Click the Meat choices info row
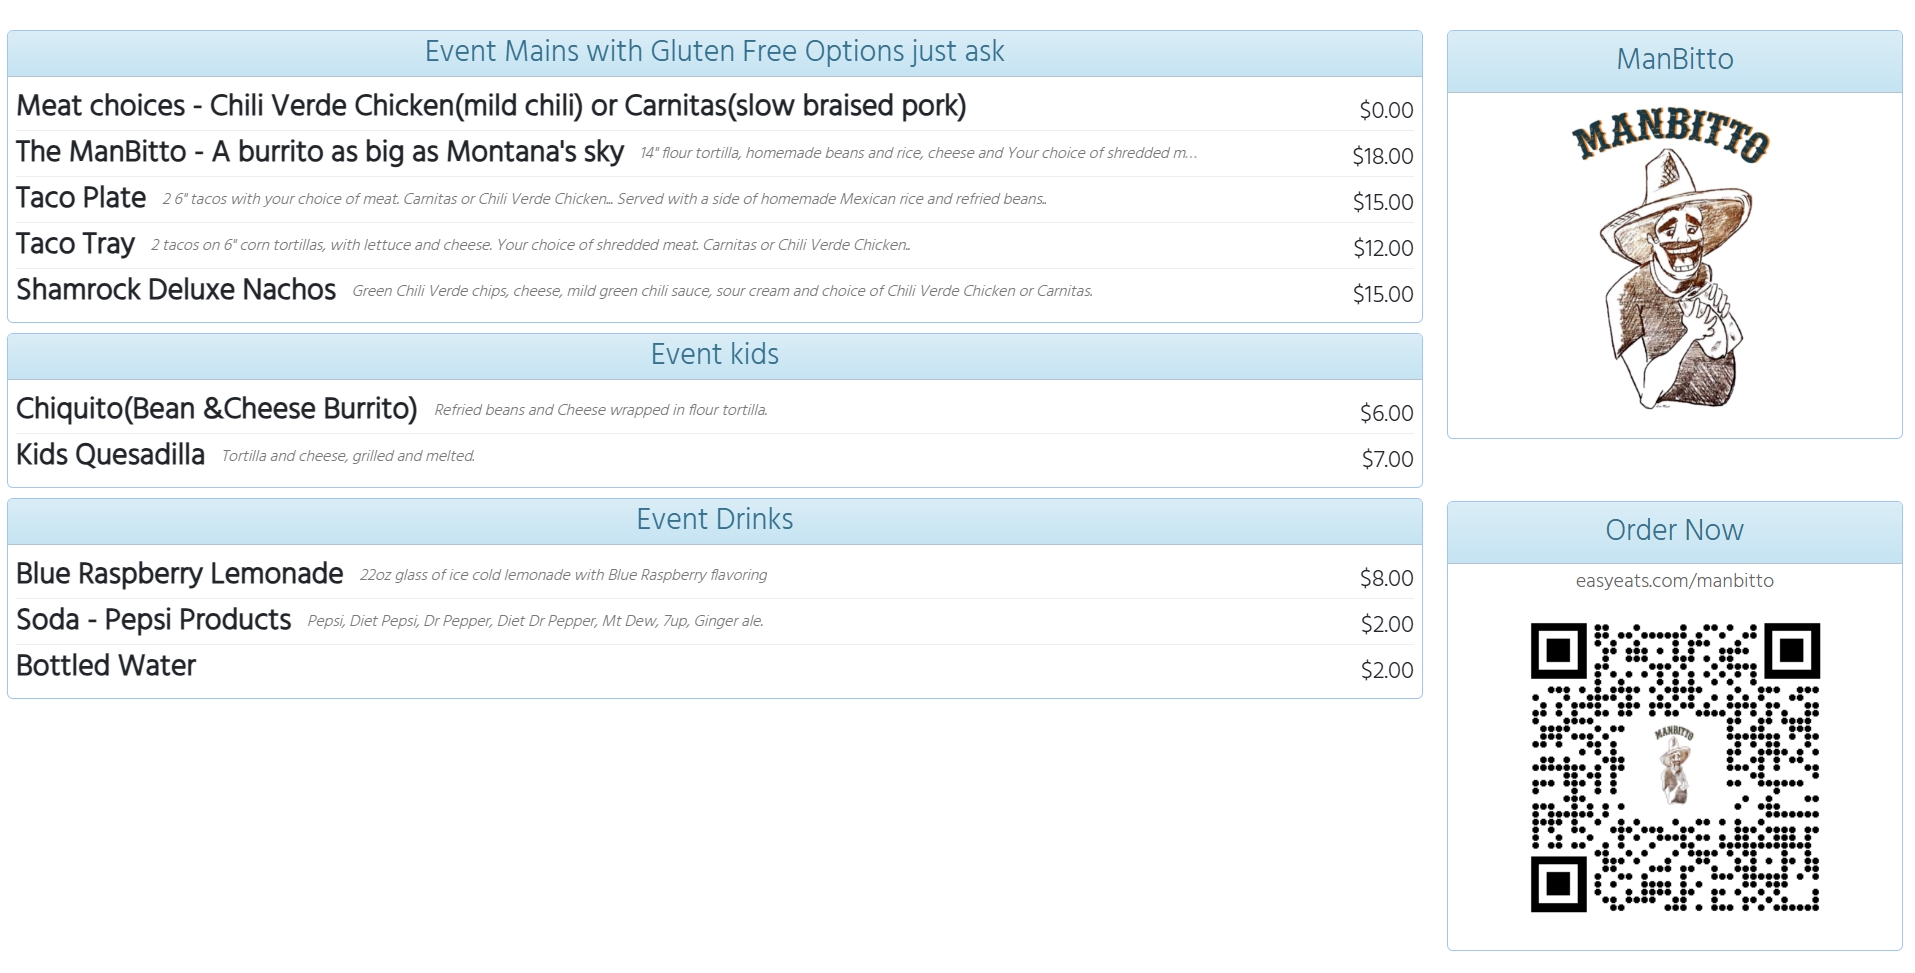Viewport: 1915px width, 973px height. pos(491,106)
